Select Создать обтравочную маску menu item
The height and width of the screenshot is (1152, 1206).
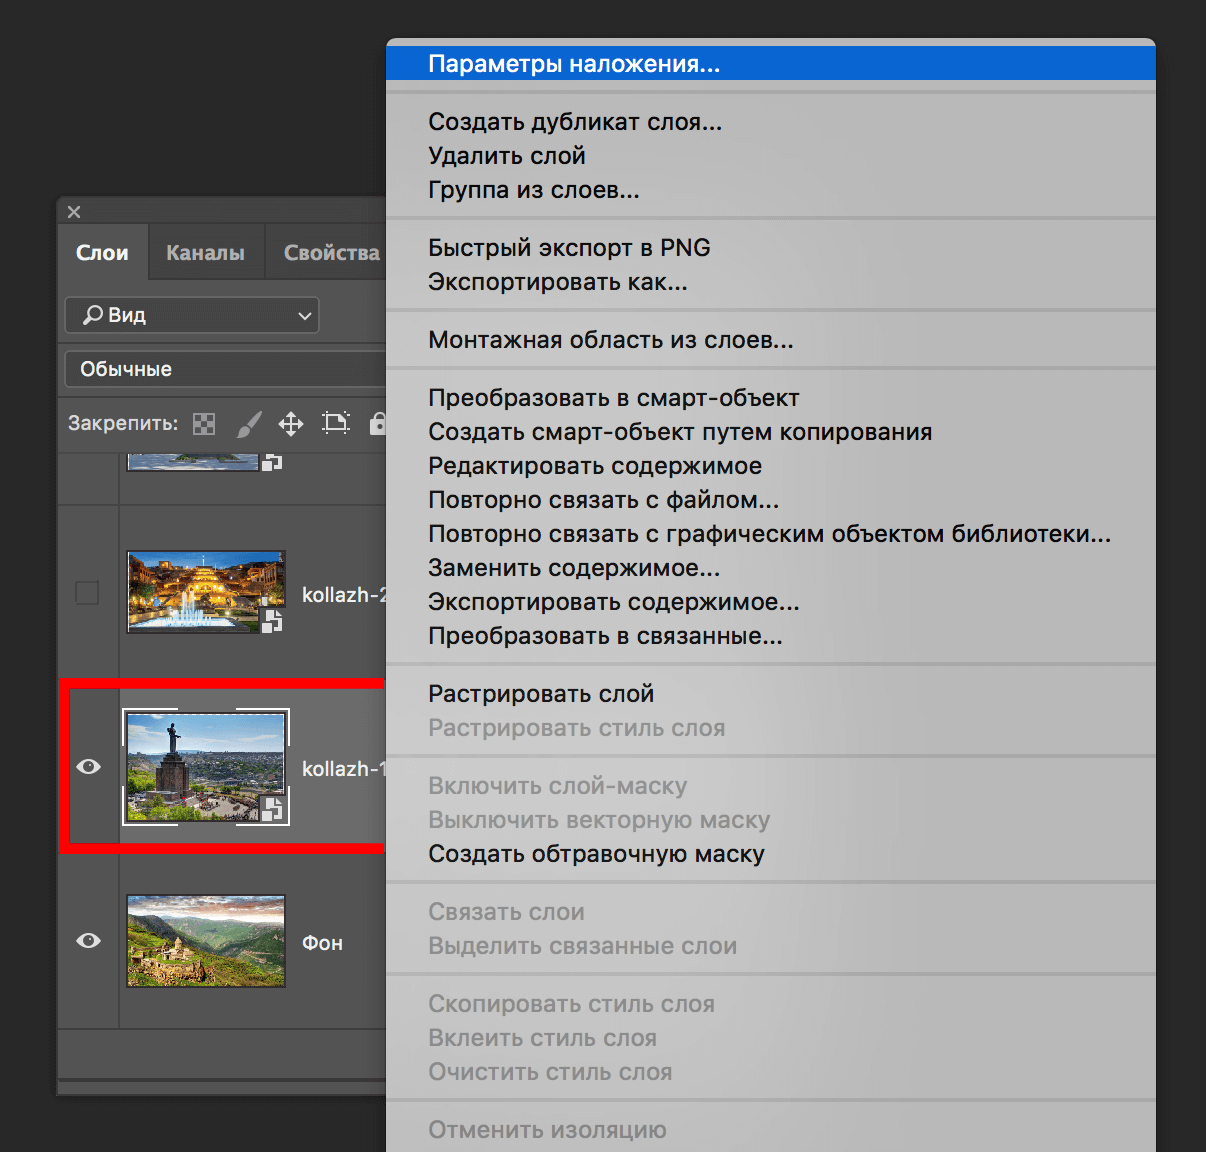596,854
